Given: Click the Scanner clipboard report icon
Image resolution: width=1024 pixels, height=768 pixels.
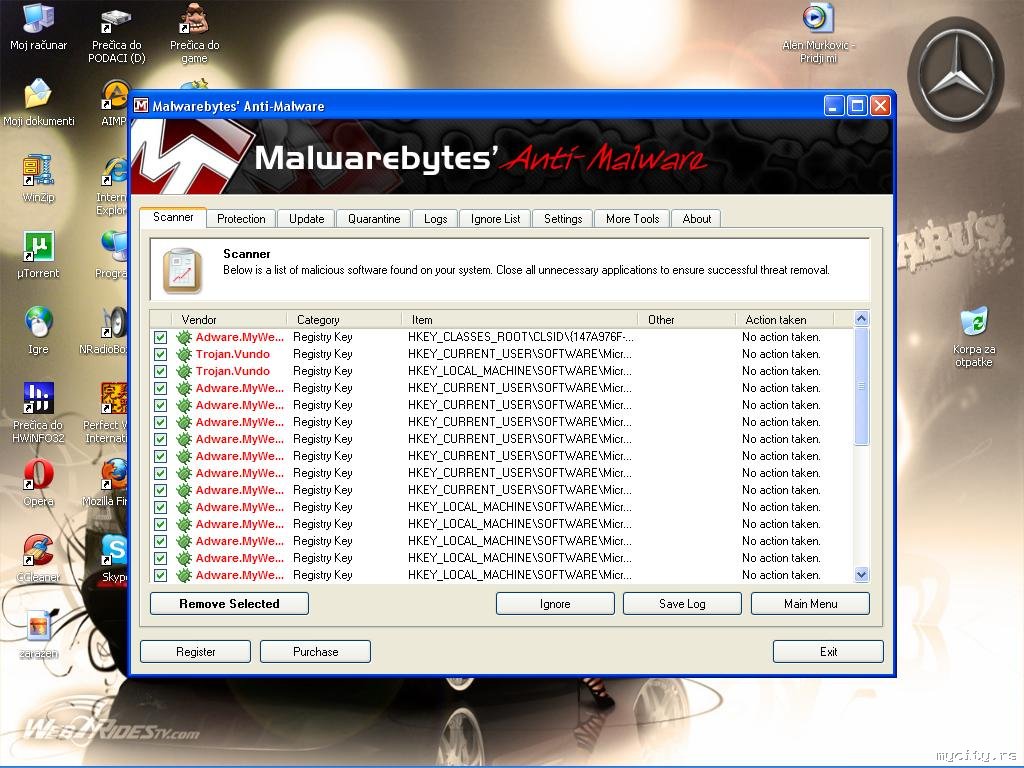Looking at the screenshot, I should click(182, 270).
